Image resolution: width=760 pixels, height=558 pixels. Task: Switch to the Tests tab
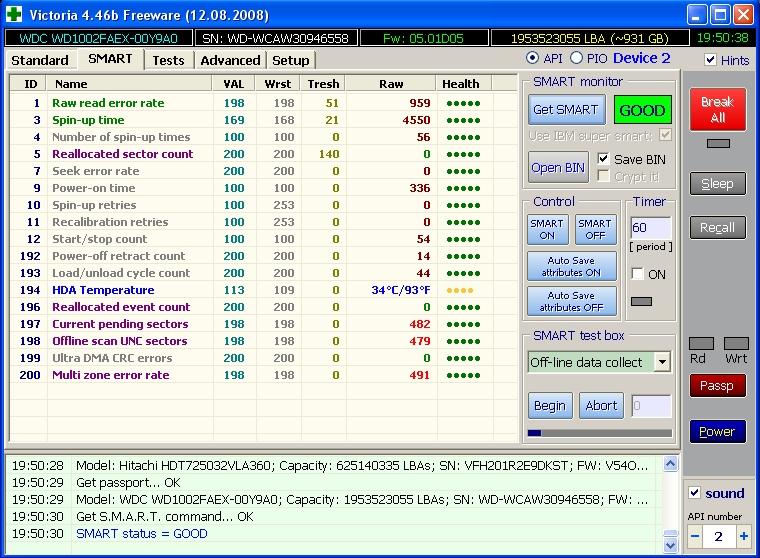click(x=168, y=60)
